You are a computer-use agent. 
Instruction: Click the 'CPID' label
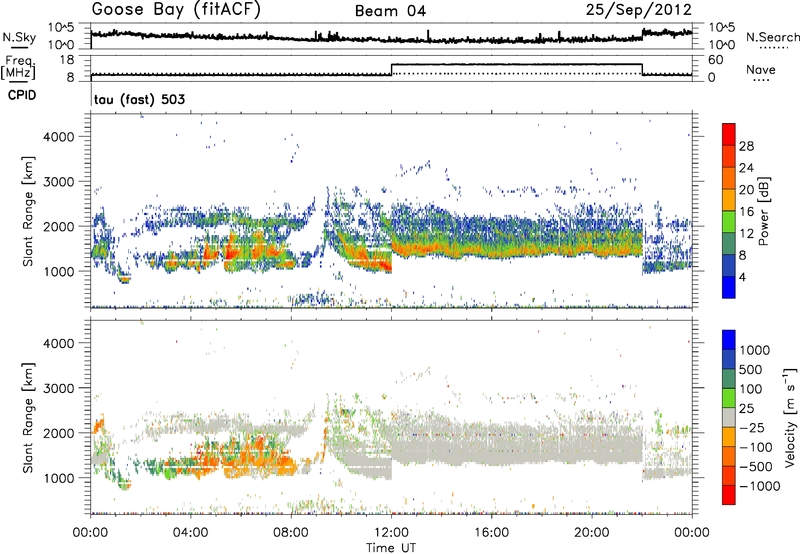22,95
